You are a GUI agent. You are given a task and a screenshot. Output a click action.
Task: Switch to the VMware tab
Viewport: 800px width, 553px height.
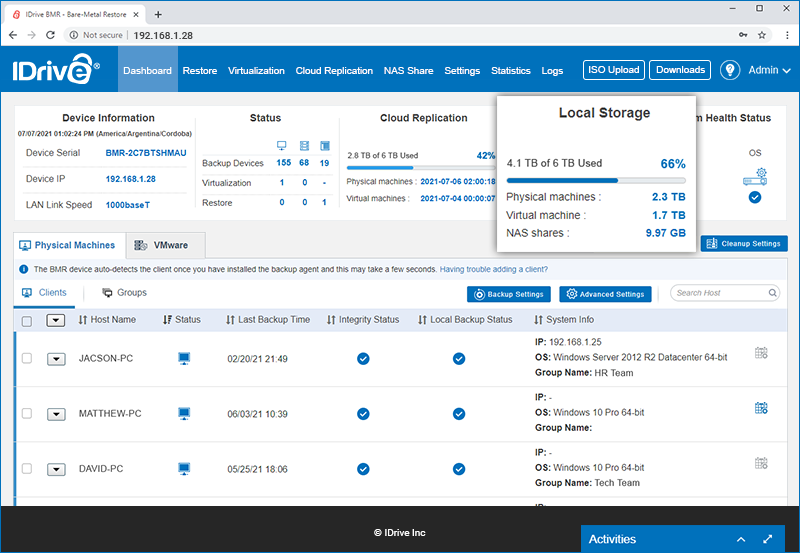click(x=166, y=245)
